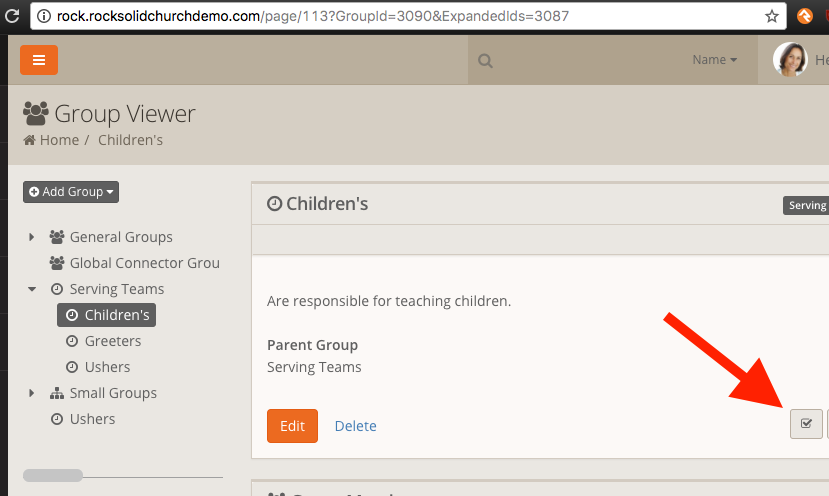Click the Delete link
The width and height of the screenshot is (829, 496).
click(x=355, y=426)
